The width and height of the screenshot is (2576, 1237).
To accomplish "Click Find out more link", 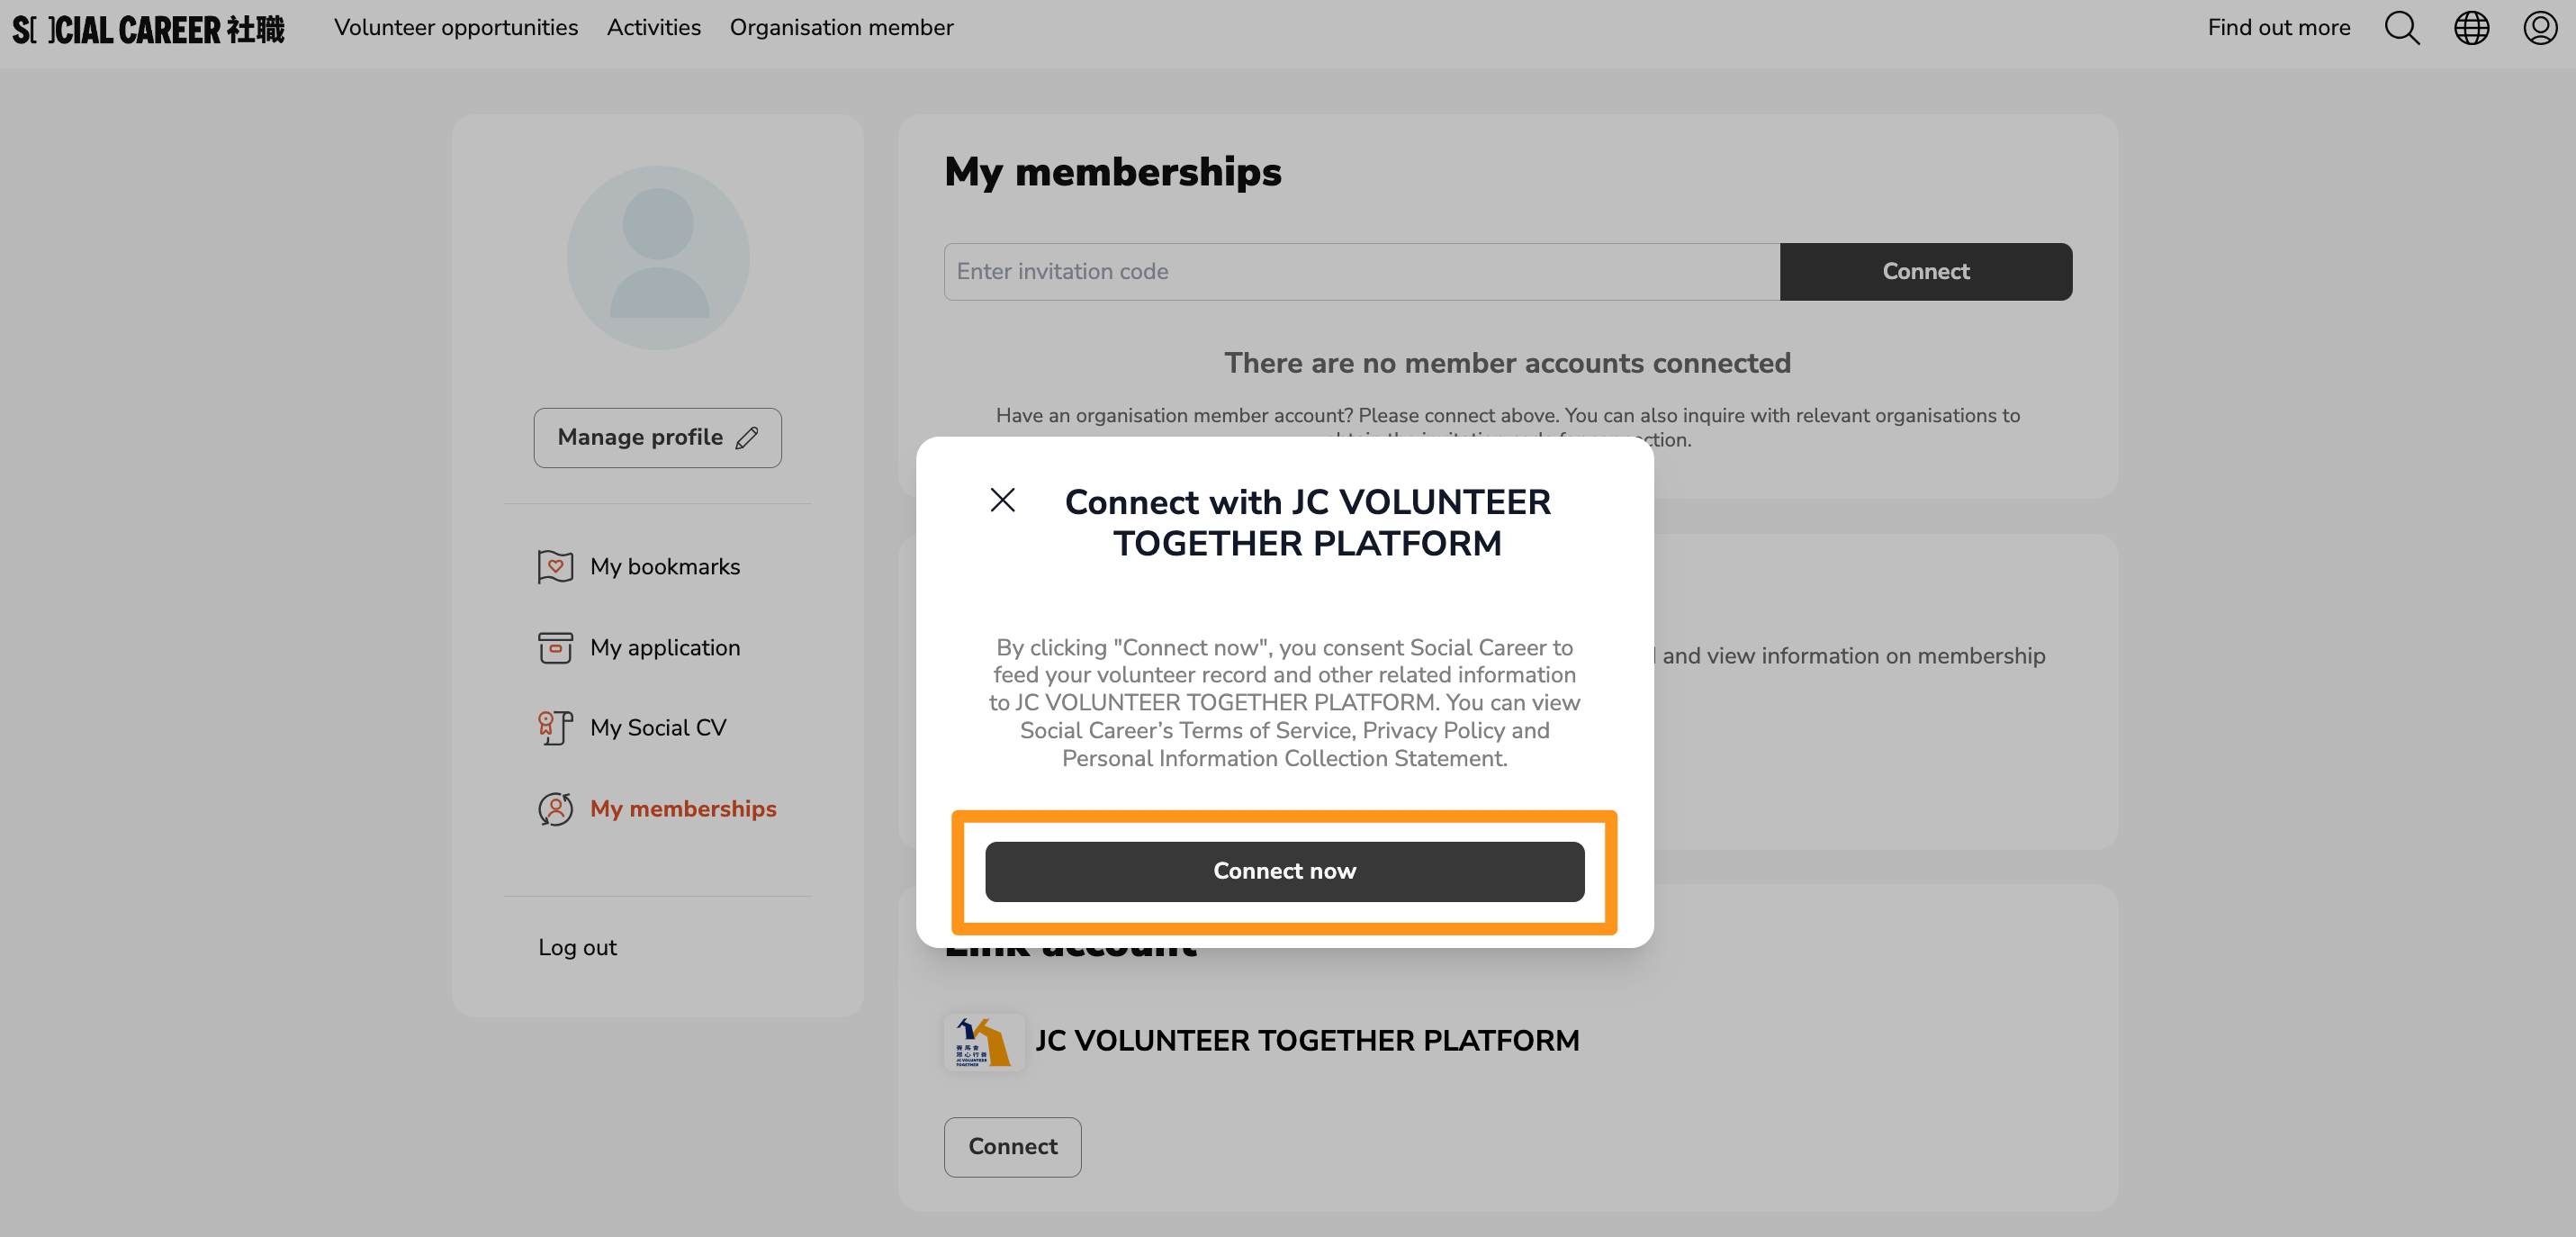I will [2279, 28].
